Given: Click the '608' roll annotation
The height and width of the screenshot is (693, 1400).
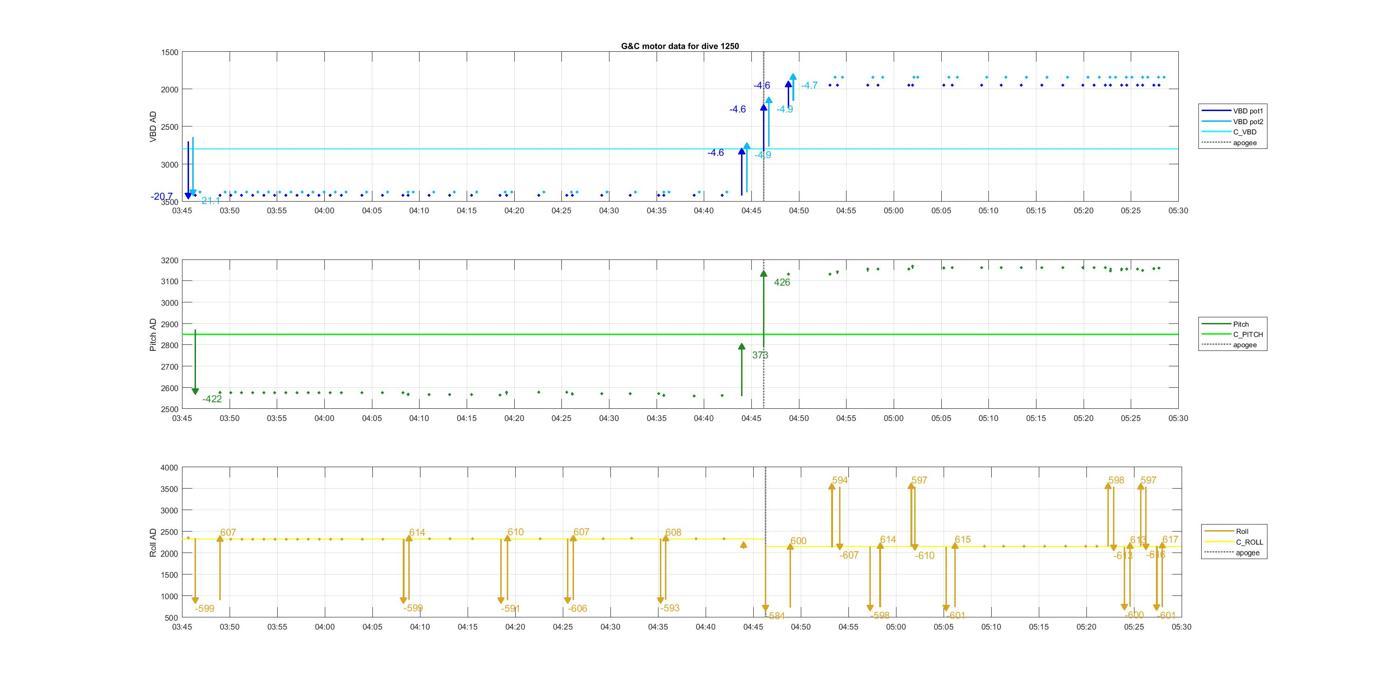Looking at the screenshot, I should (673, 533).
